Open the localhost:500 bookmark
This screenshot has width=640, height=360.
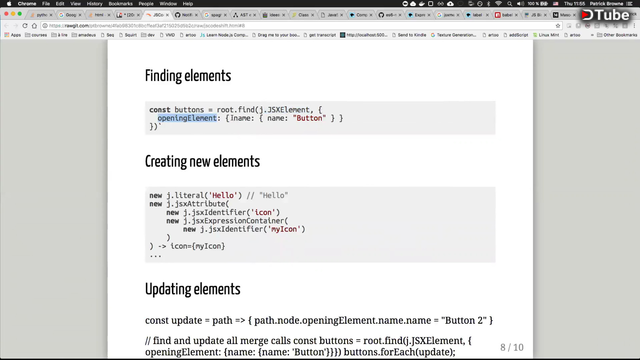364,35
